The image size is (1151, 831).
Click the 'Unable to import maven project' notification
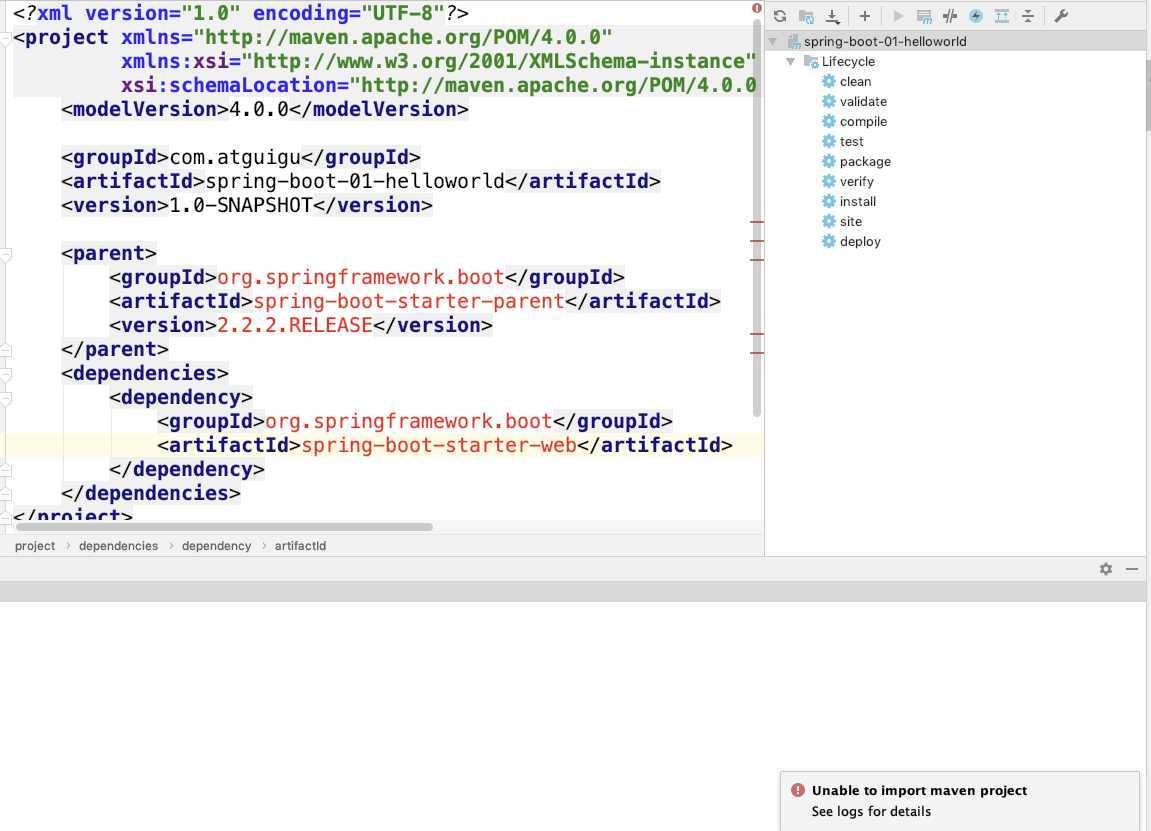point(959,800)
